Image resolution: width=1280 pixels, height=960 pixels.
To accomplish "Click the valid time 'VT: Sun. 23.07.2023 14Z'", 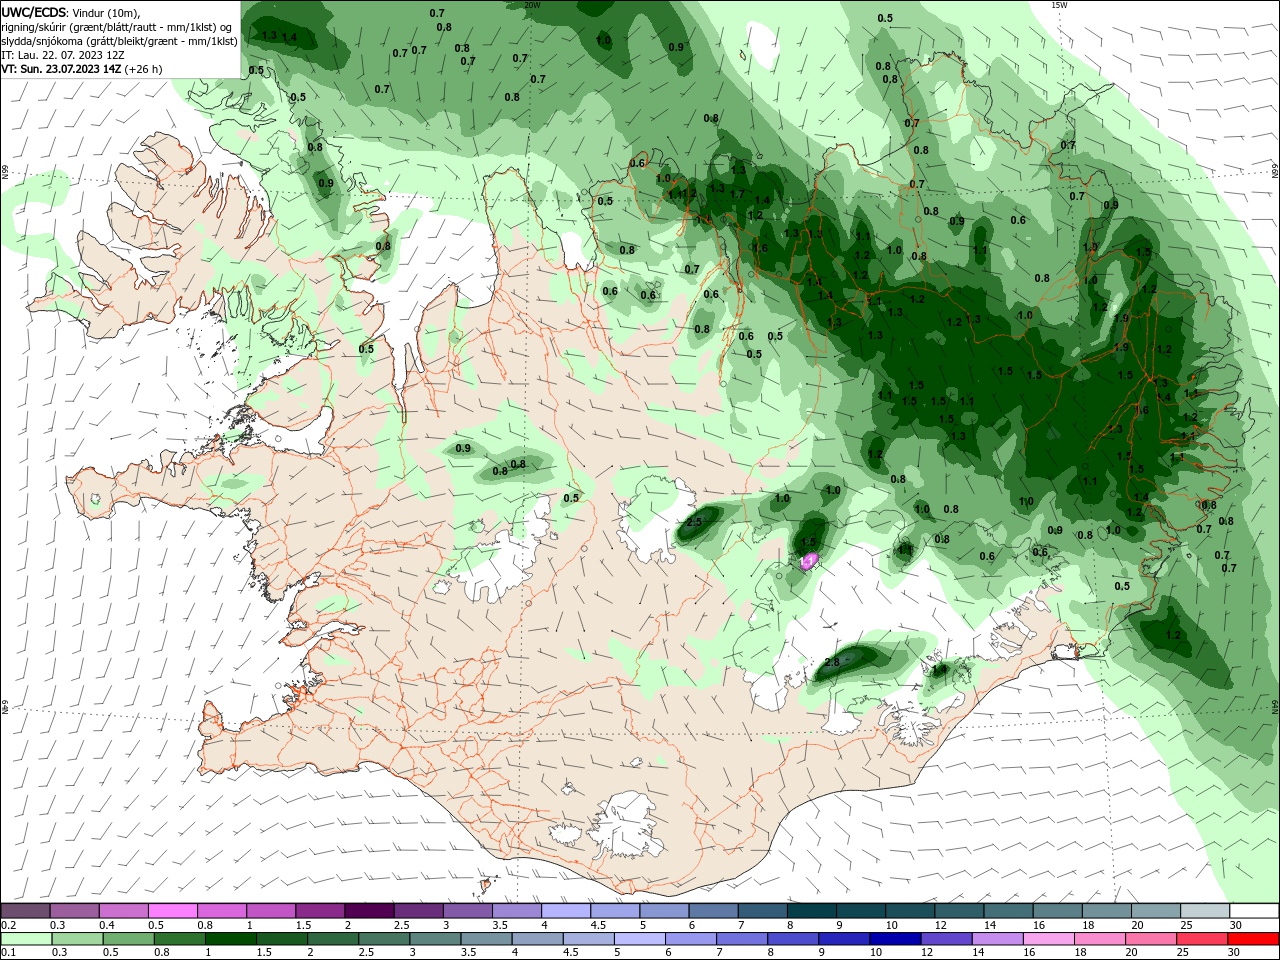I will [62, 69].
